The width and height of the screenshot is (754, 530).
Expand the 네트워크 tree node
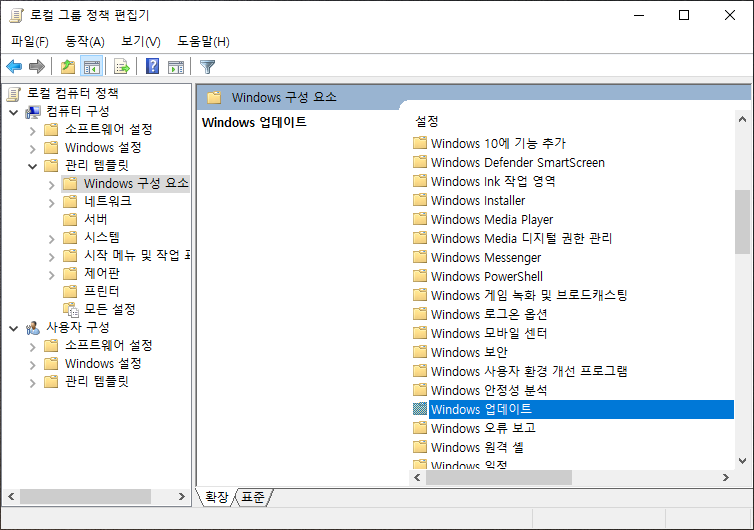(51, 203)
